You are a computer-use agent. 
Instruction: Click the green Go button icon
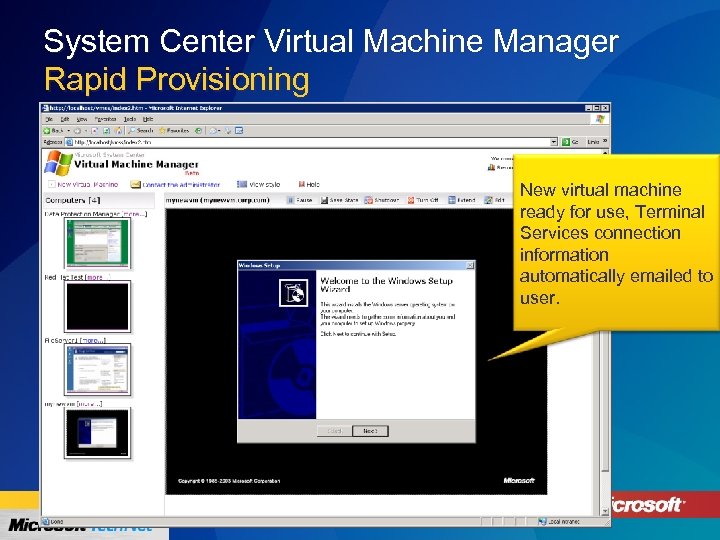(x=566, y=142)
